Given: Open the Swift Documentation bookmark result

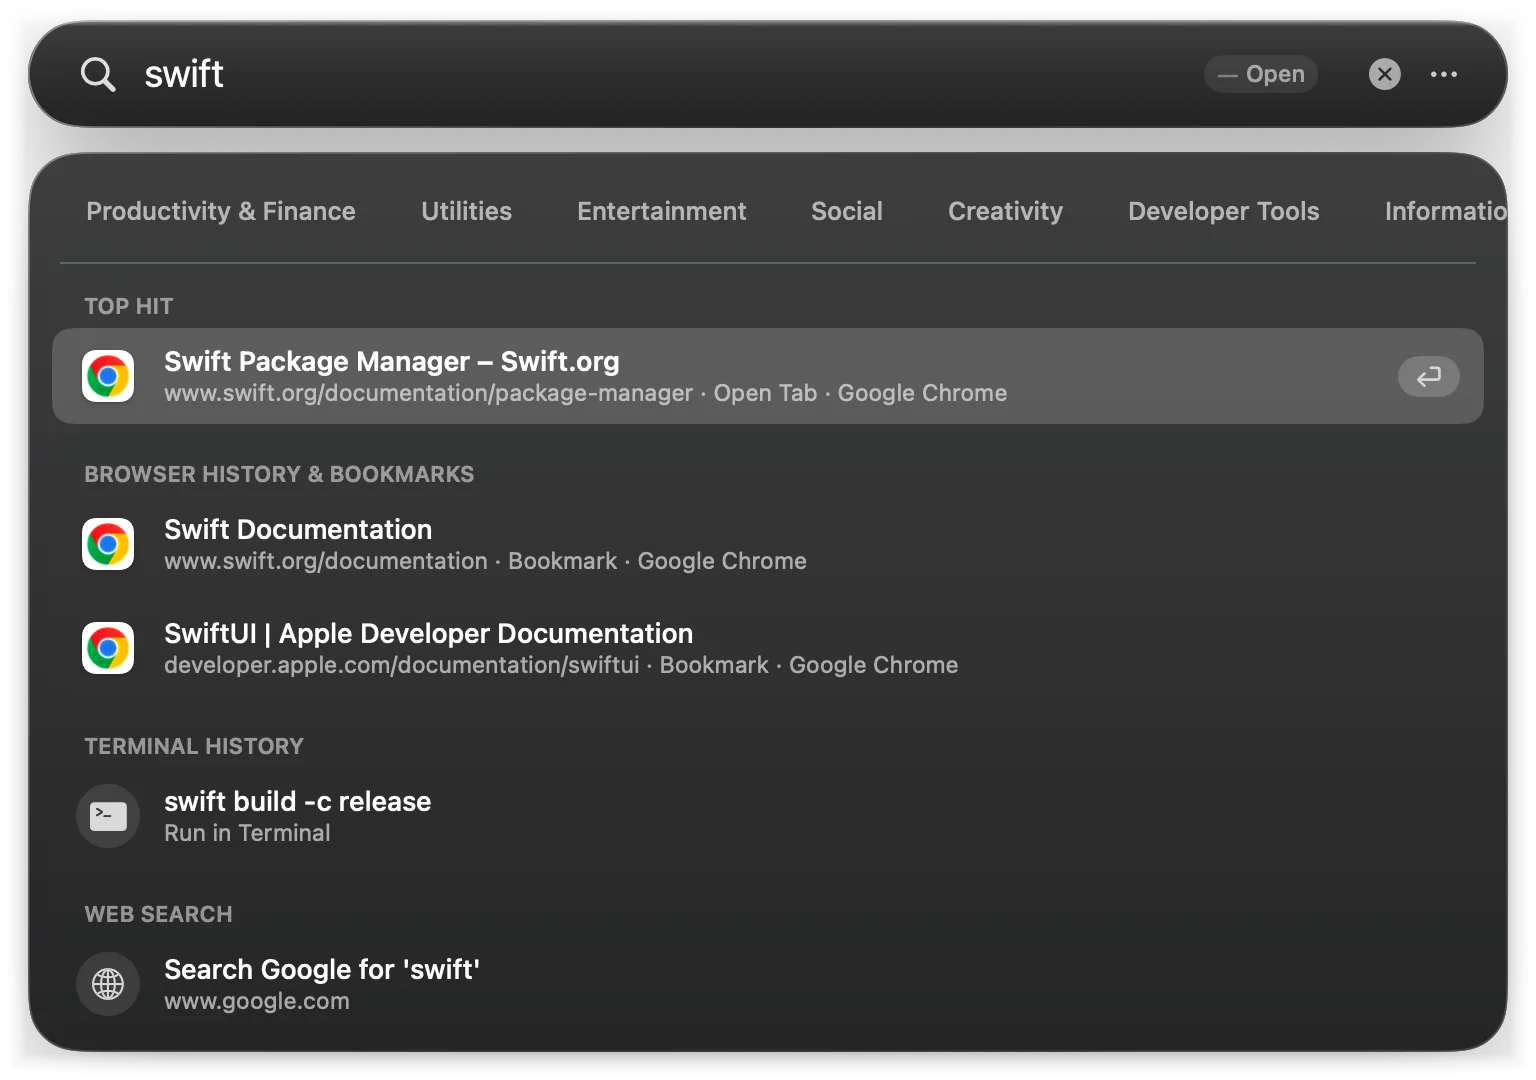Looking at the screenshot, I should click(767, 544).
